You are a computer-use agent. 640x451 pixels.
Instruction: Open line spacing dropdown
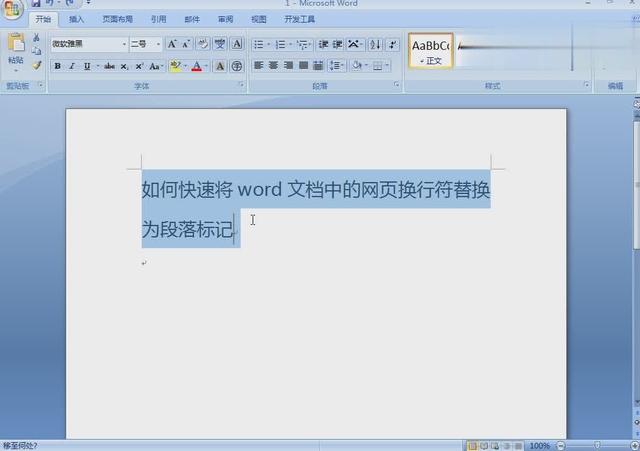tap(337, 65)
